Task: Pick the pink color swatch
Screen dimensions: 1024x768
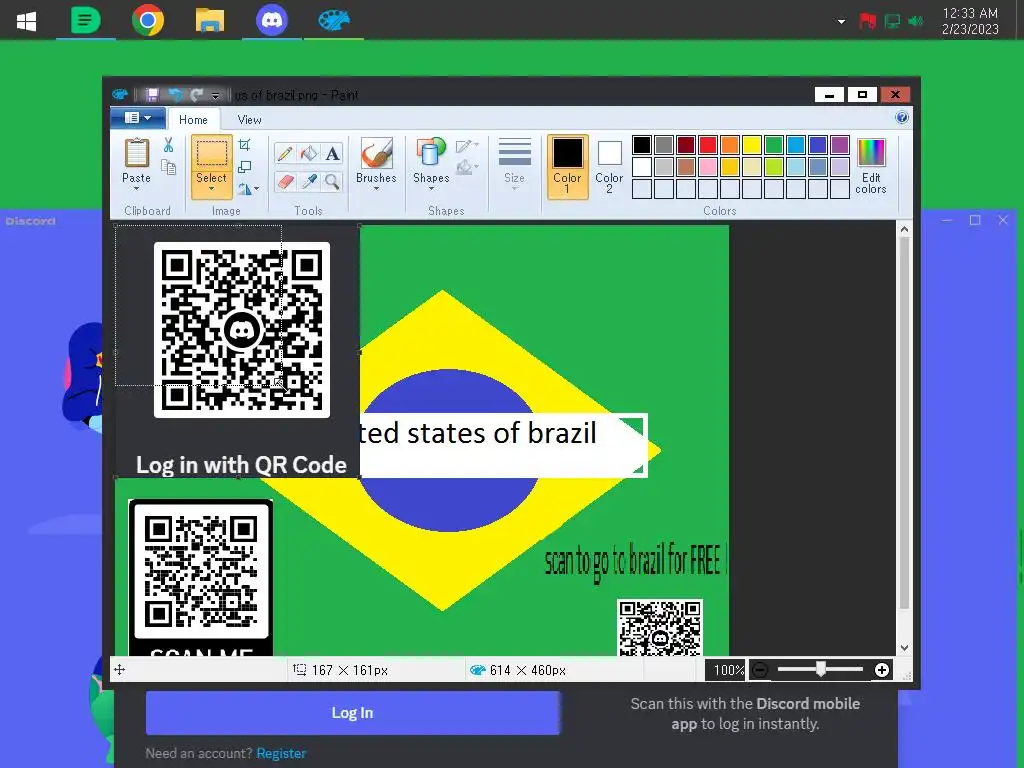Action: pyautogui.click(x=708, y=167)
